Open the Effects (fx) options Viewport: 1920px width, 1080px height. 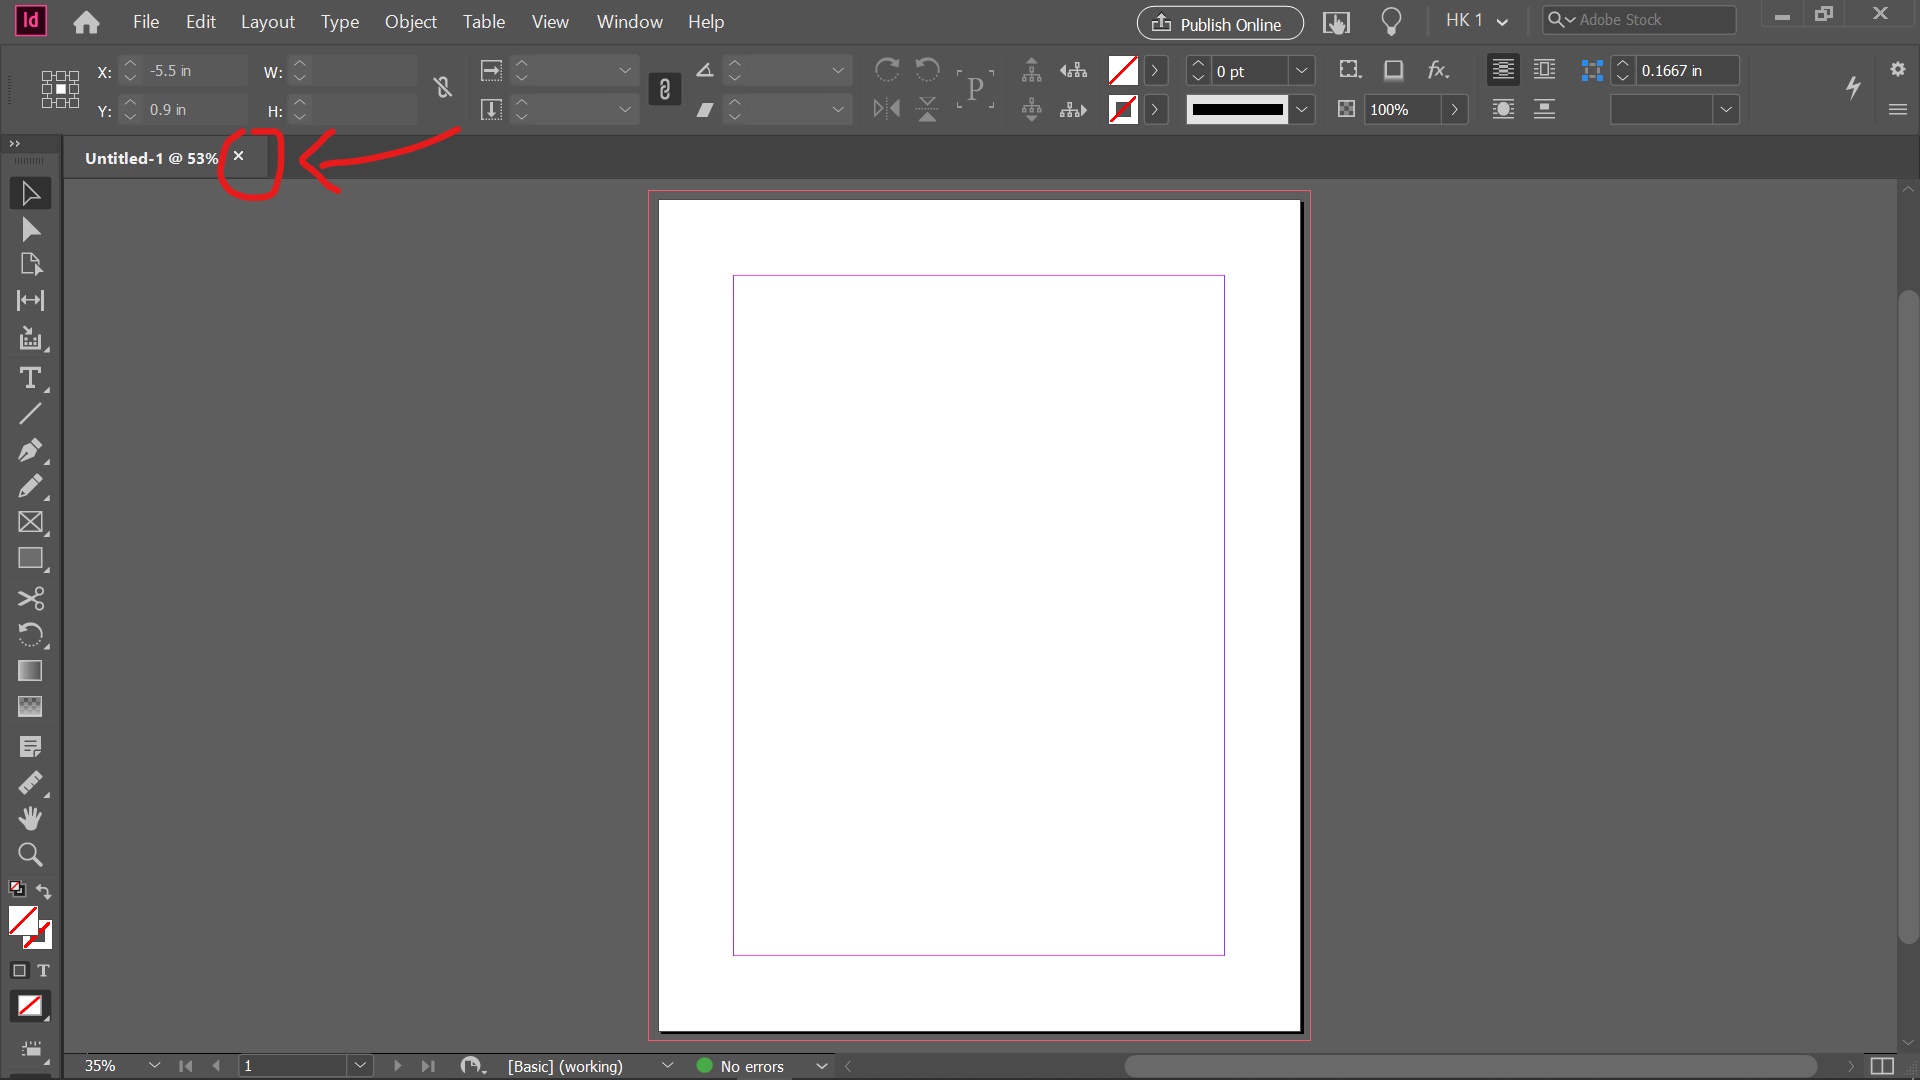coord(1438,70)
